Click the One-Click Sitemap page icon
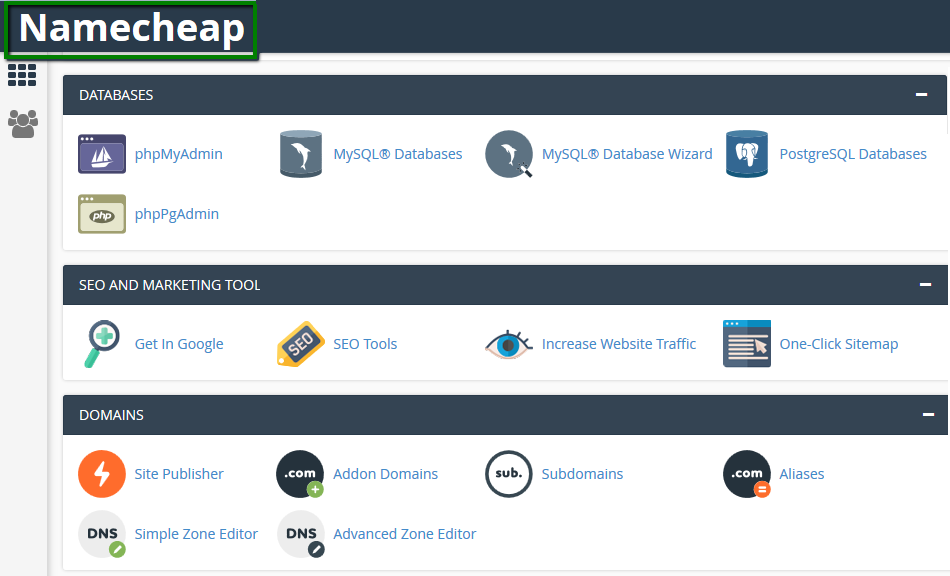950x576 pixels. (746, 344)
